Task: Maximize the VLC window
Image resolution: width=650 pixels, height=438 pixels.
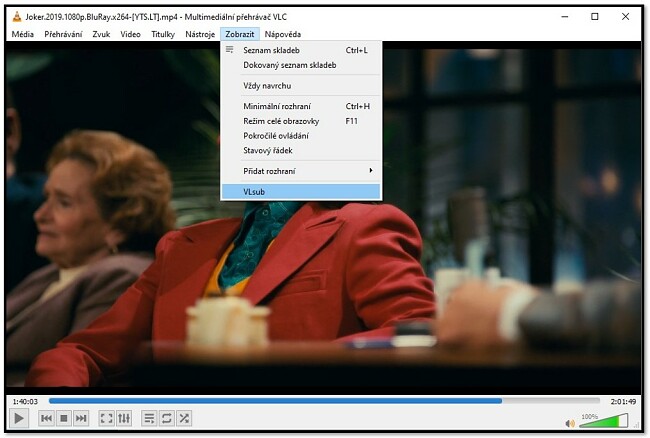Action: coord(595,17)
